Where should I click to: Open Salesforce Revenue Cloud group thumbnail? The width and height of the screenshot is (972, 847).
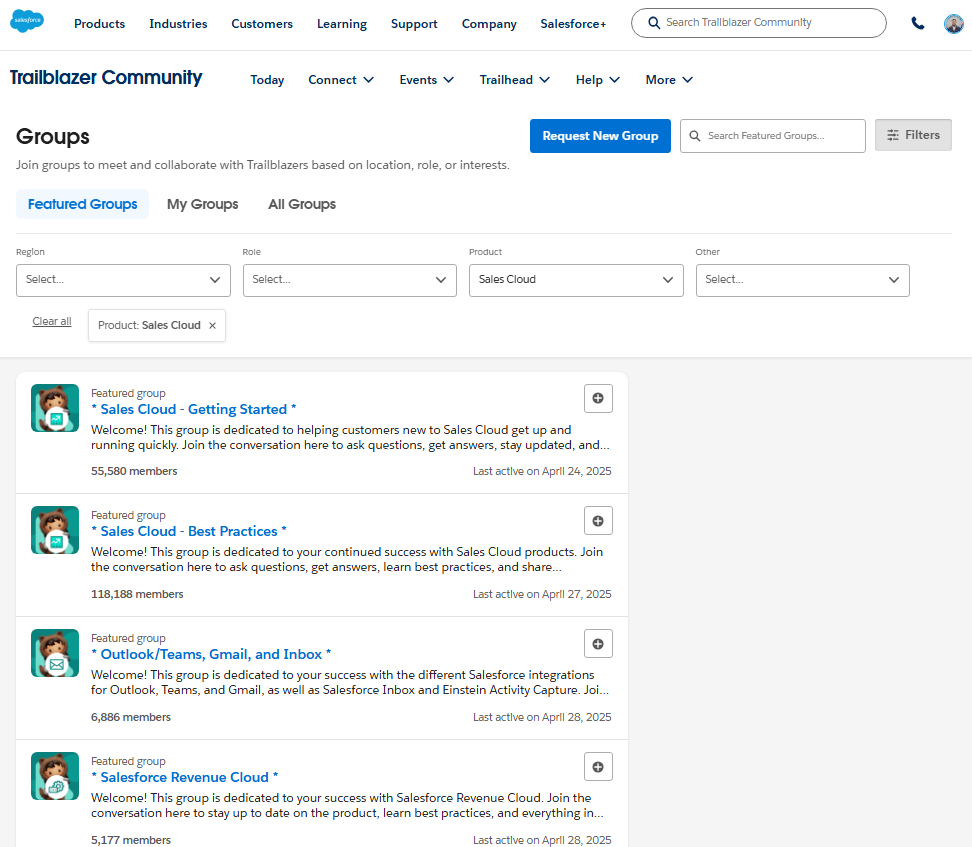pyautogui.click(x=55, y=776)
